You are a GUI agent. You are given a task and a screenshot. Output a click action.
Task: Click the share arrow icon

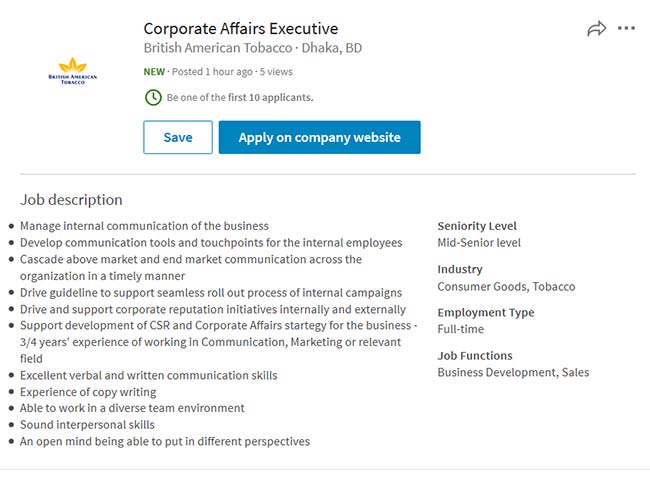click(x=596, y=29)
